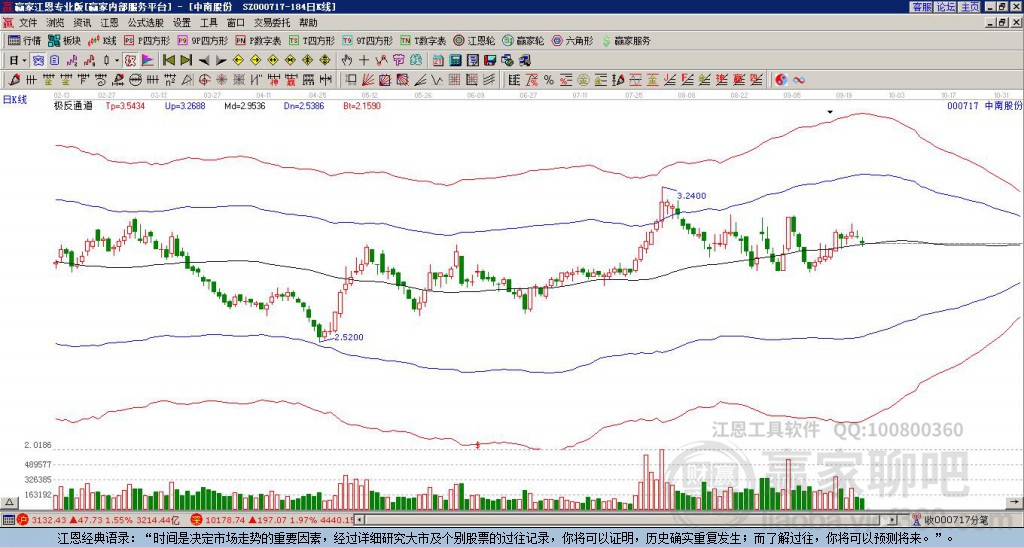Select the crosshair plus cursor tool

(364, 61)
